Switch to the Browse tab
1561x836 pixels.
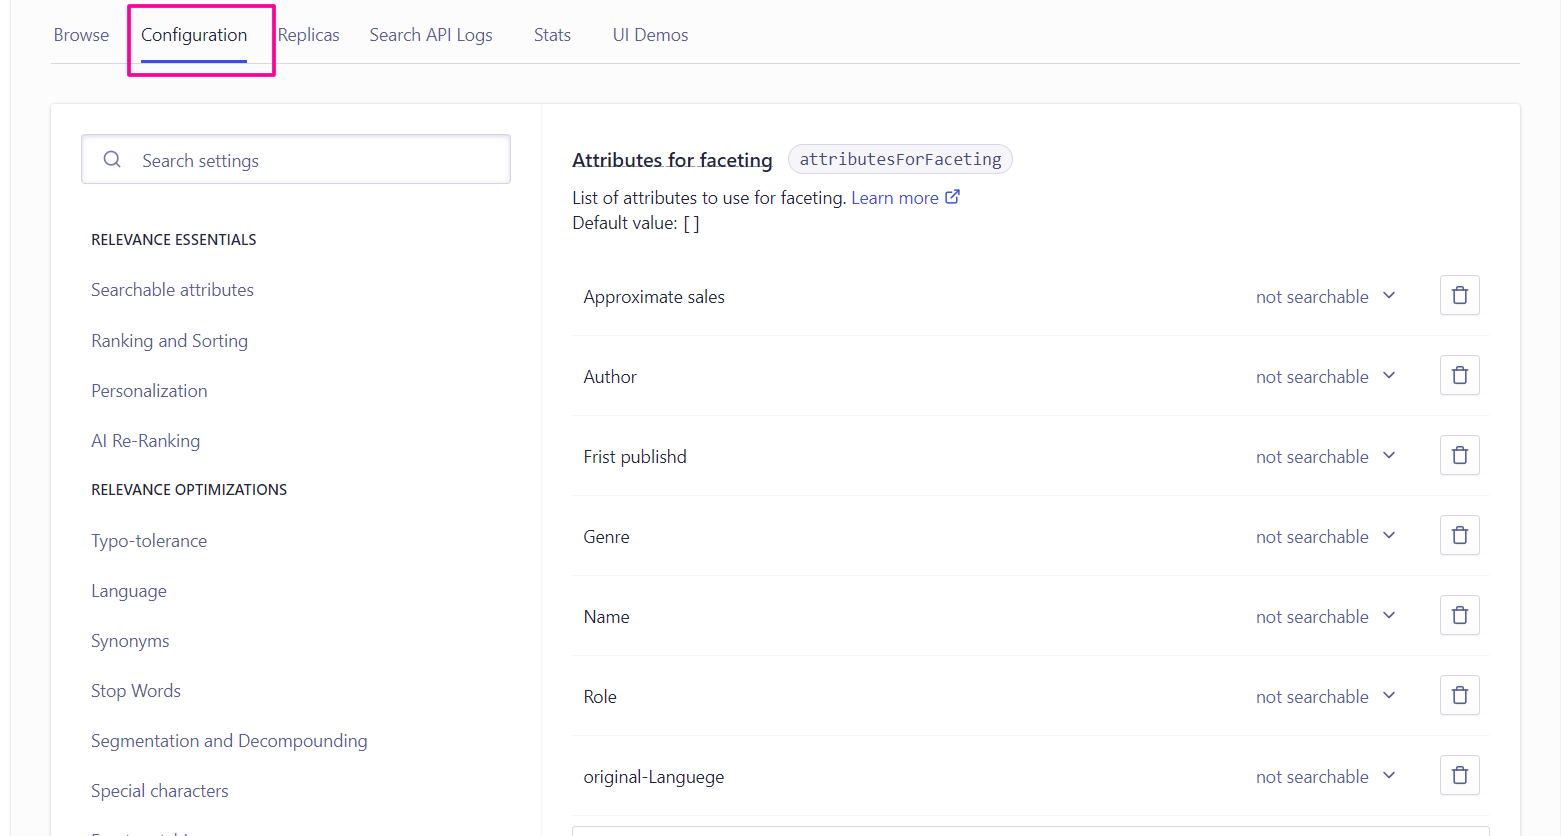(x=81, y=34)
